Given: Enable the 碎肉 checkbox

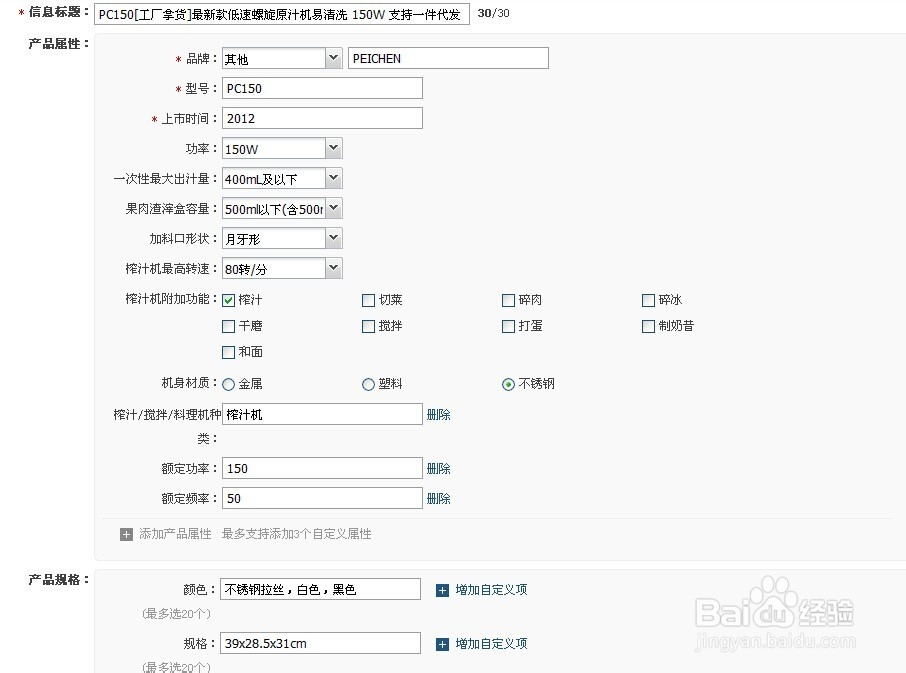Looking at the screenshot, I should click(x=508, y=300).
